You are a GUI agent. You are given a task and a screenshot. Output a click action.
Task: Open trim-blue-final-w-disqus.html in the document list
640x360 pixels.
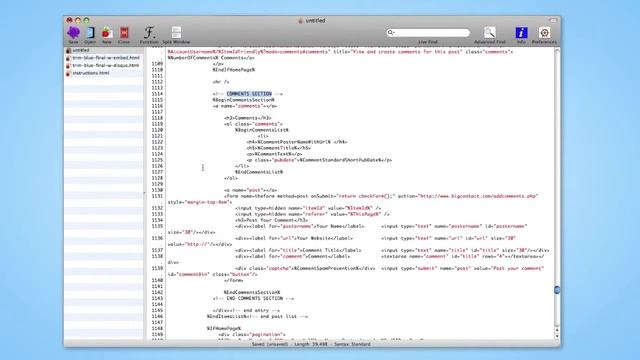105,65
